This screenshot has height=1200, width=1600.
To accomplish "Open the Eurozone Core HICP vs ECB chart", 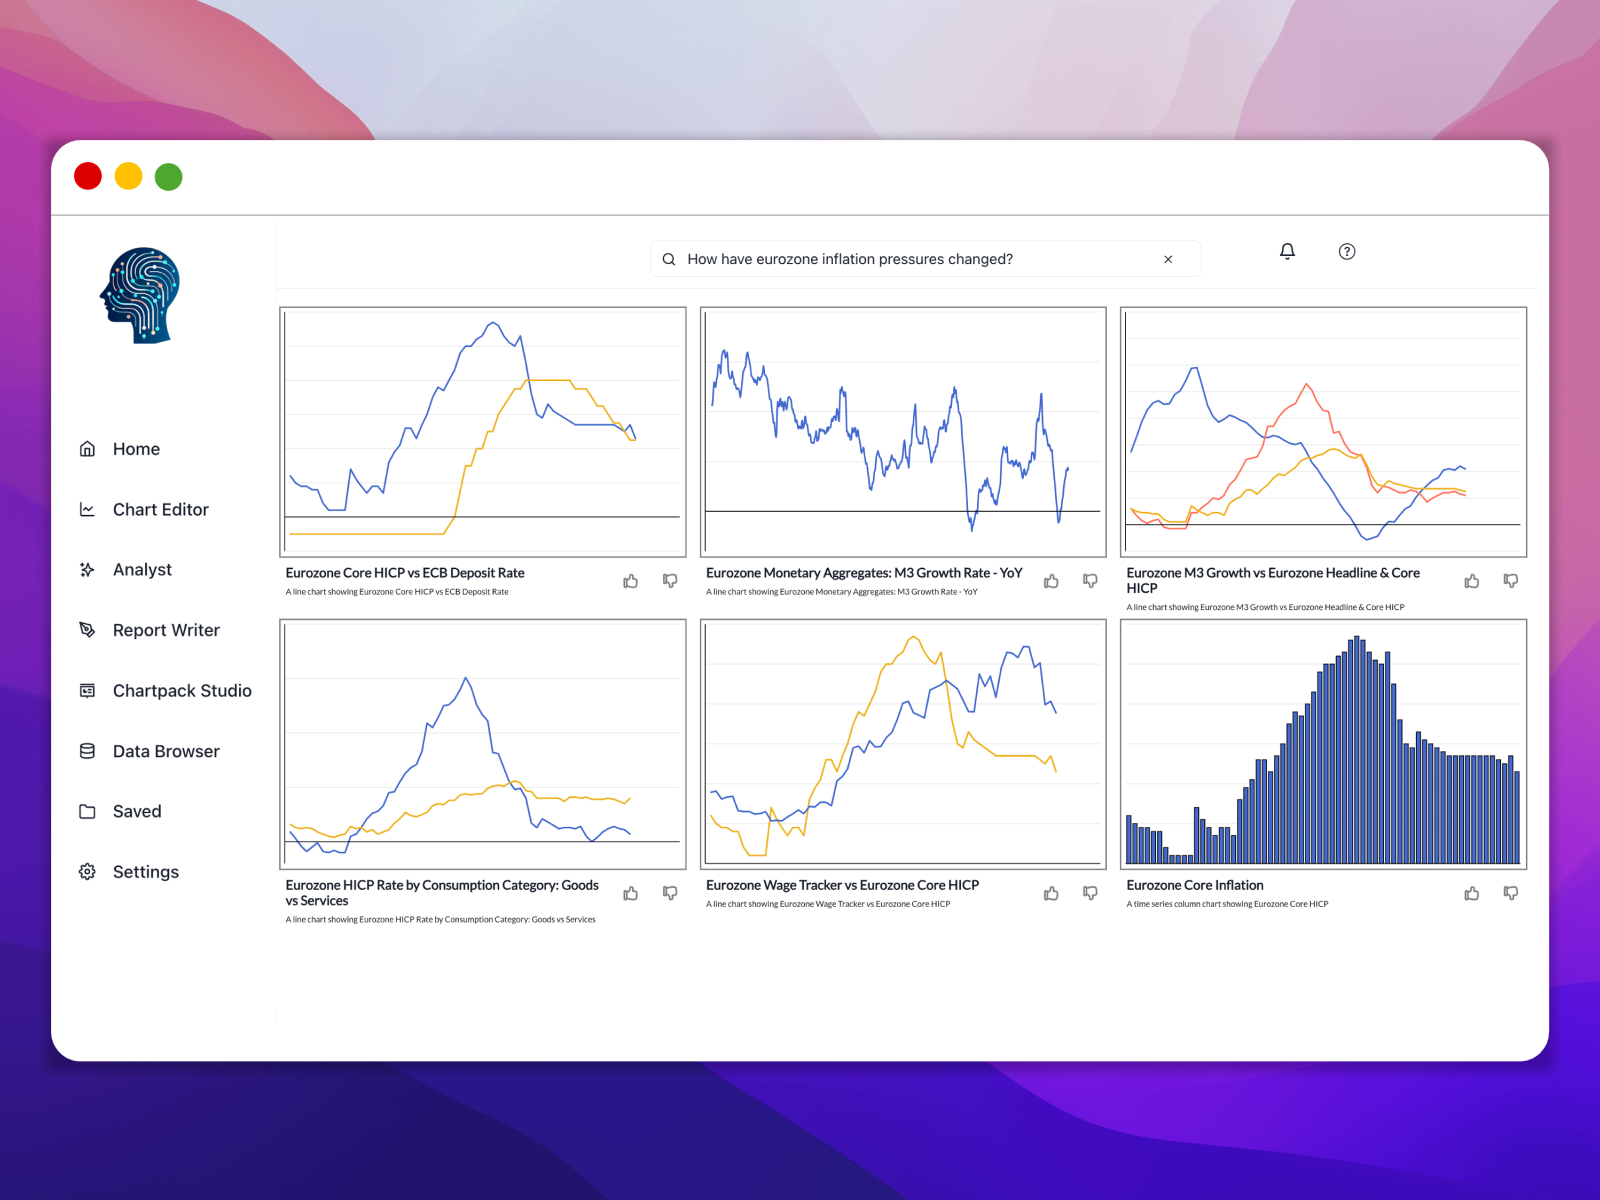I will [483, 430].
